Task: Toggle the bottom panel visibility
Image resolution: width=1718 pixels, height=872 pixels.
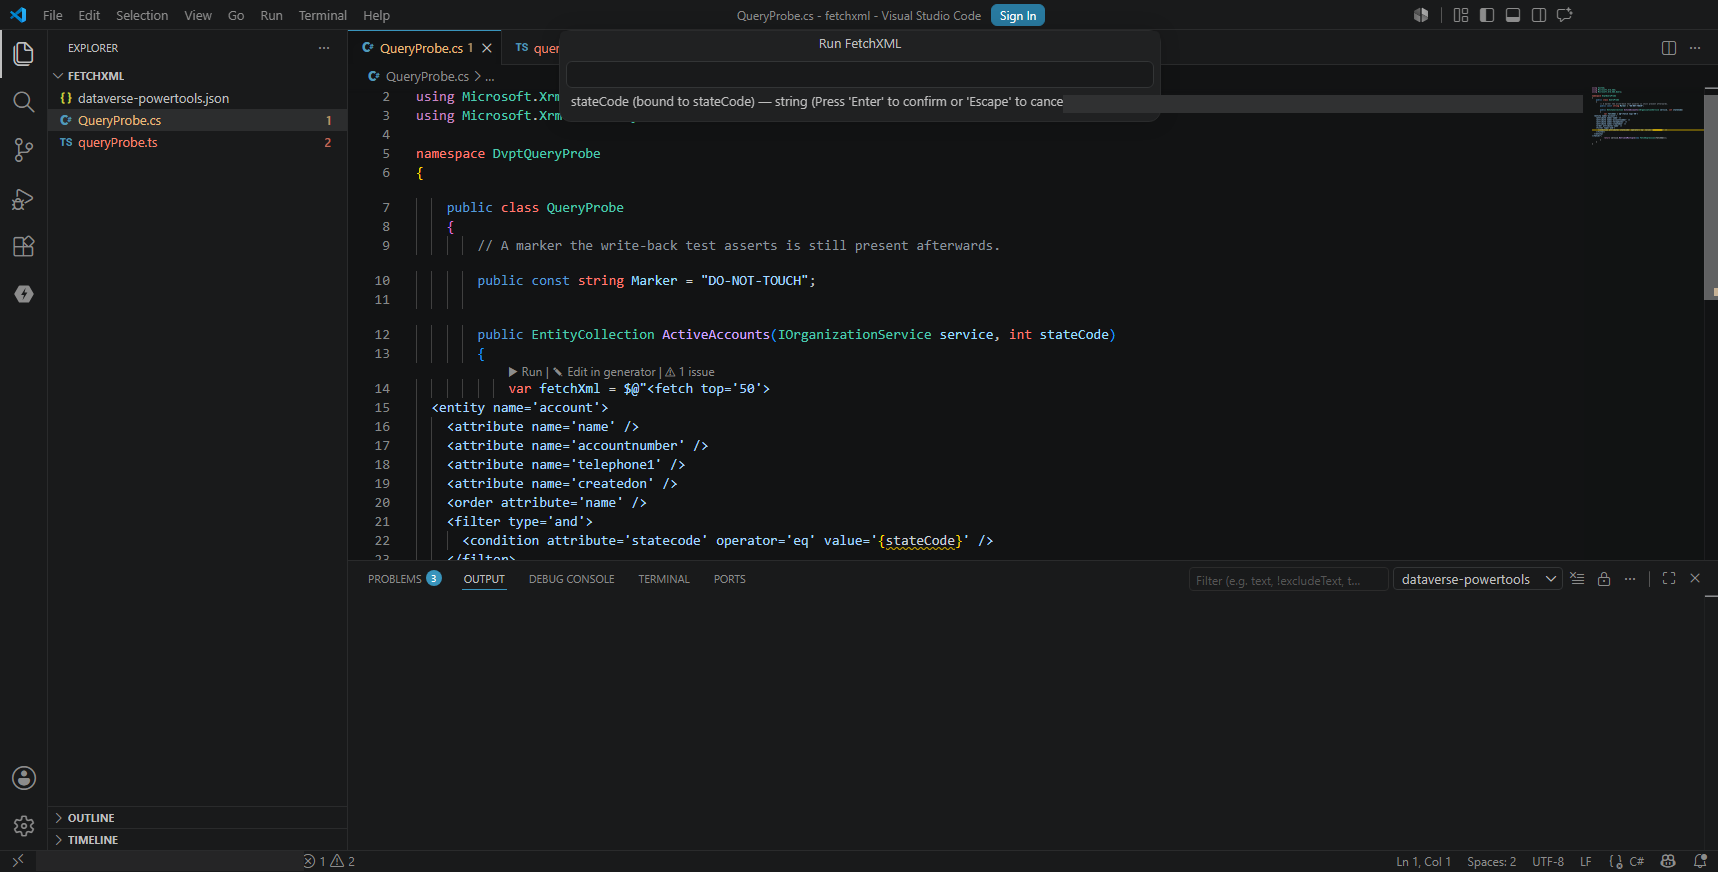Action: pyautogui.click(x=1513, y=15)
